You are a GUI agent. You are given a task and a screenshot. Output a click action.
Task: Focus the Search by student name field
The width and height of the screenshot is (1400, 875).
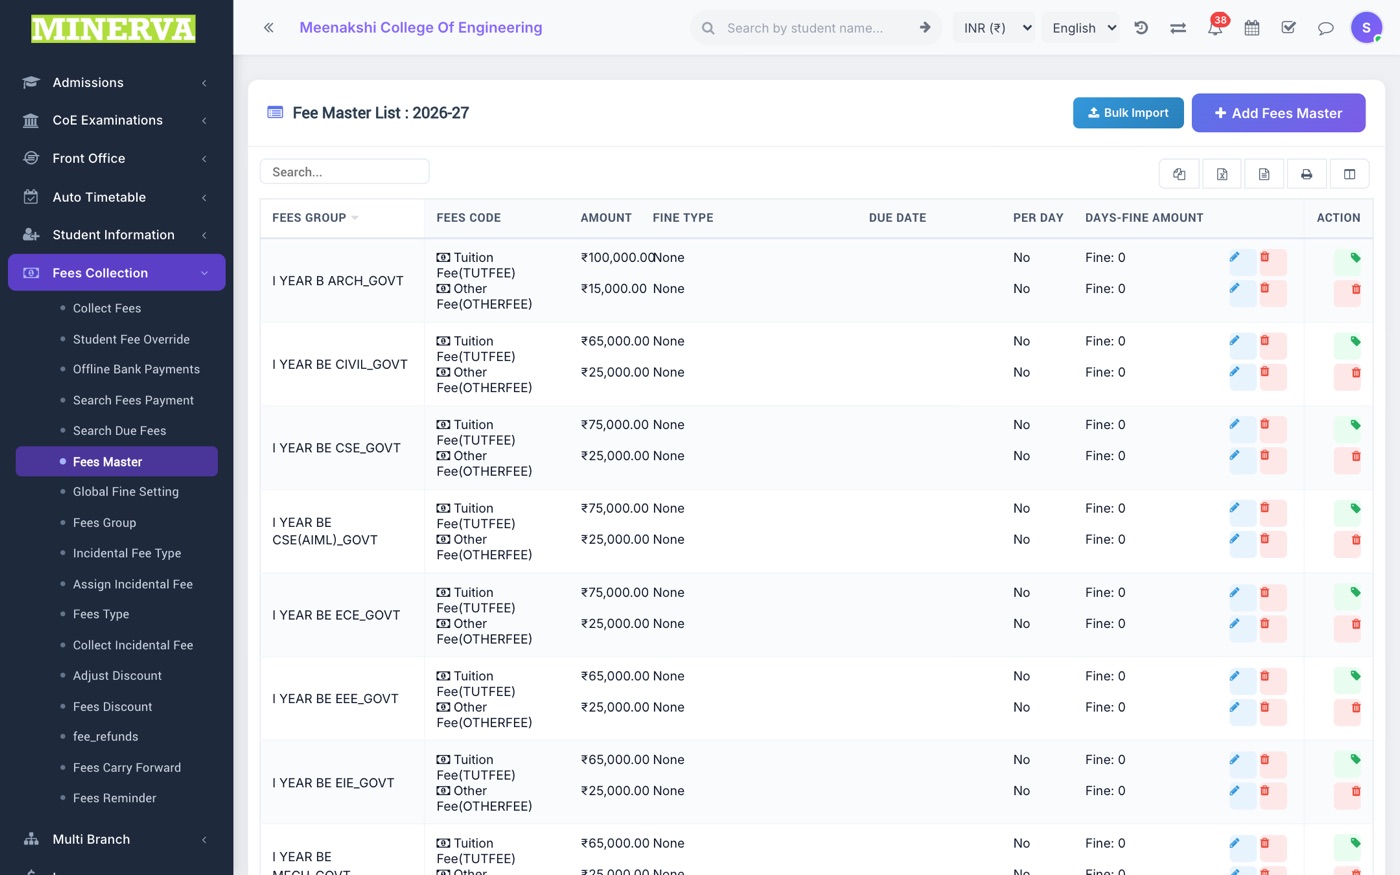[805, 28]
